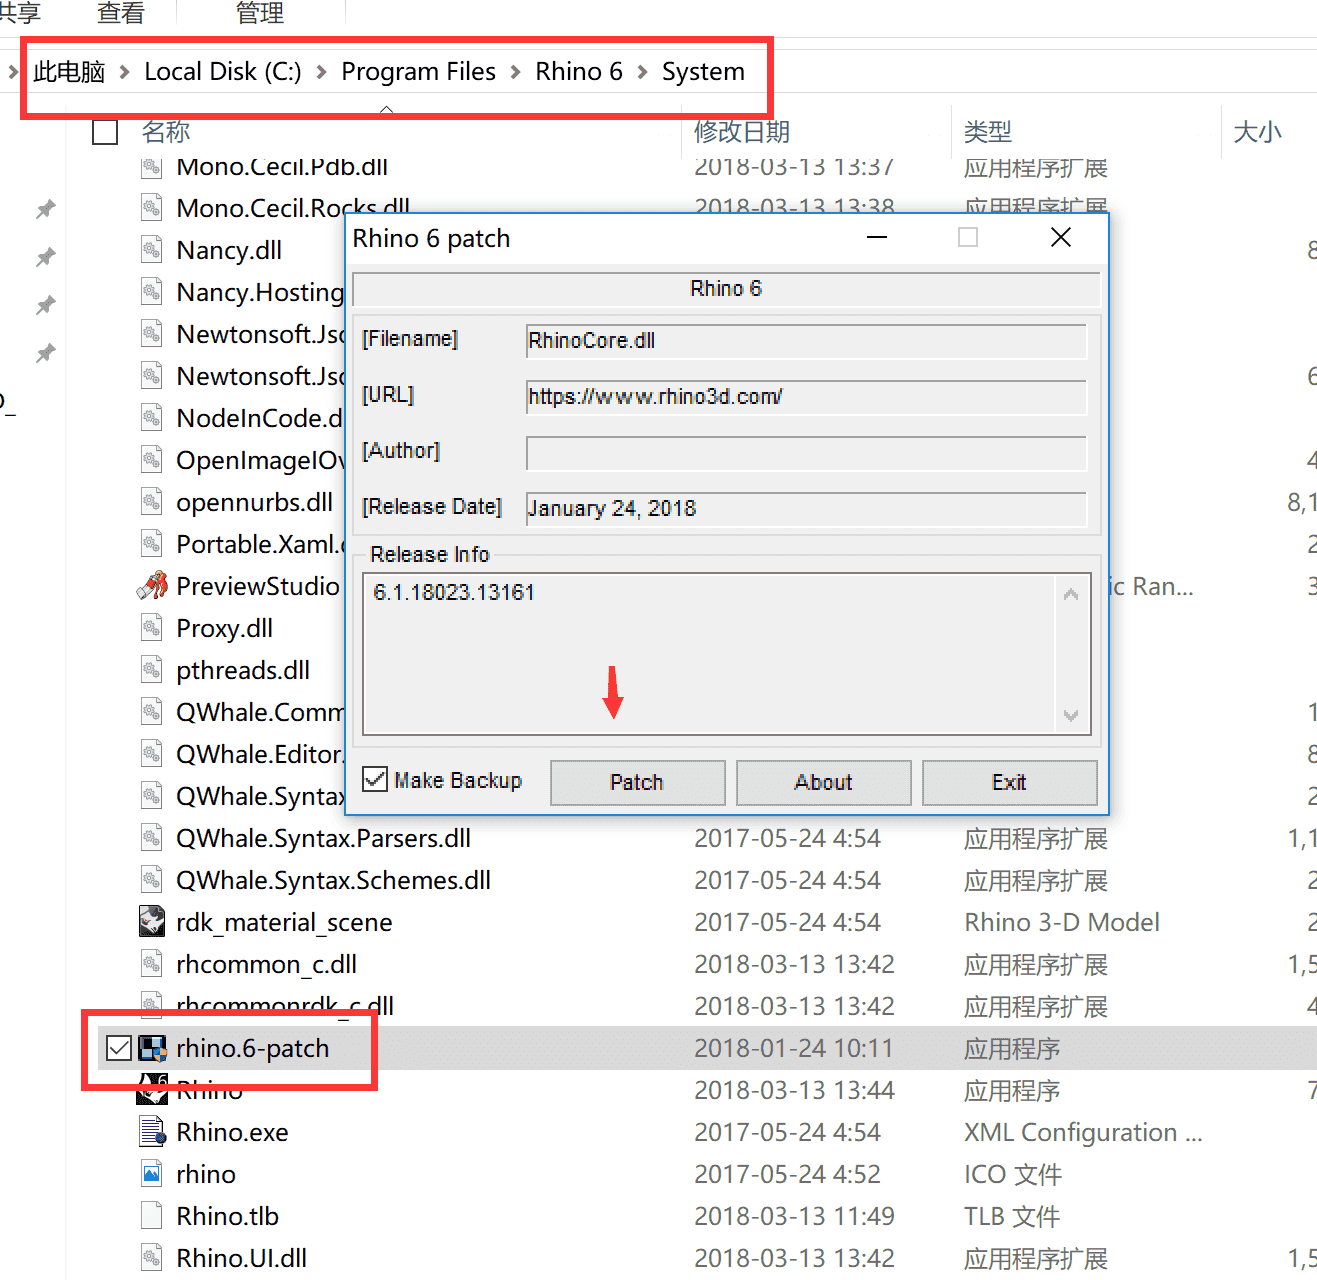The height and width of the screenshot is (1280, 1317).
Task: Navigate to Local Disk (C:) breadcrumb
Action: click(x=223, y=72)
